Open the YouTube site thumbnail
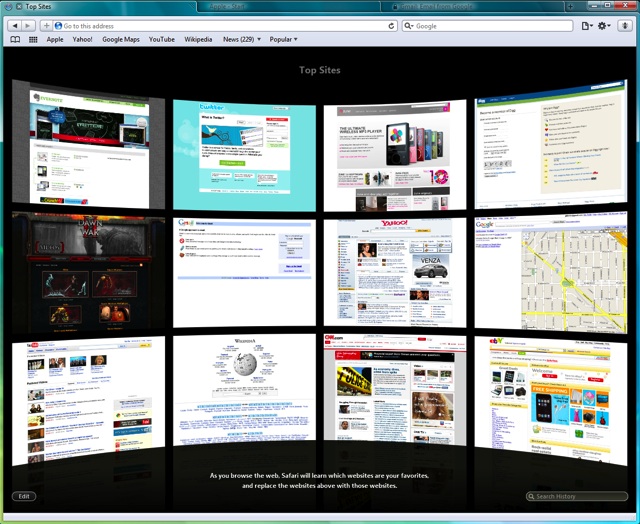 (x=89, y=401)
